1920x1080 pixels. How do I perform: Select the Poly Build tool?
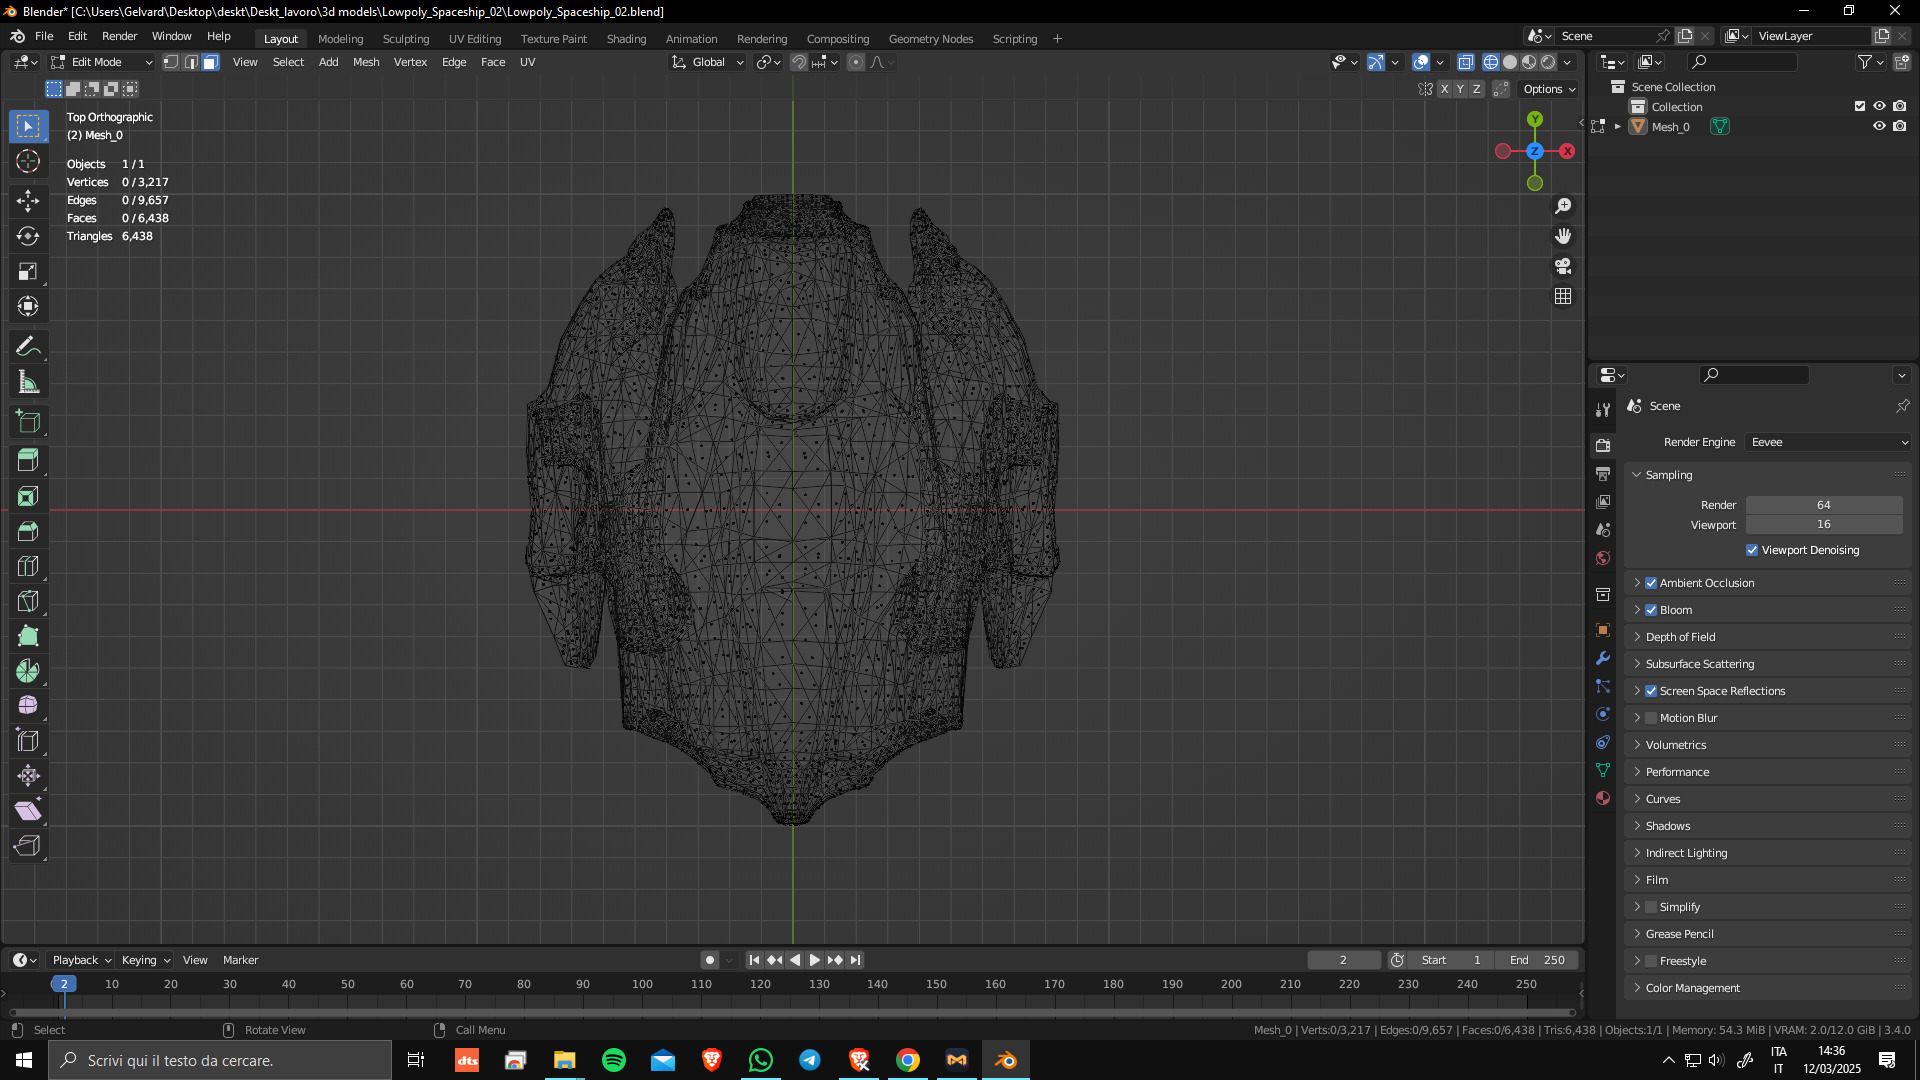coord(28,636)
